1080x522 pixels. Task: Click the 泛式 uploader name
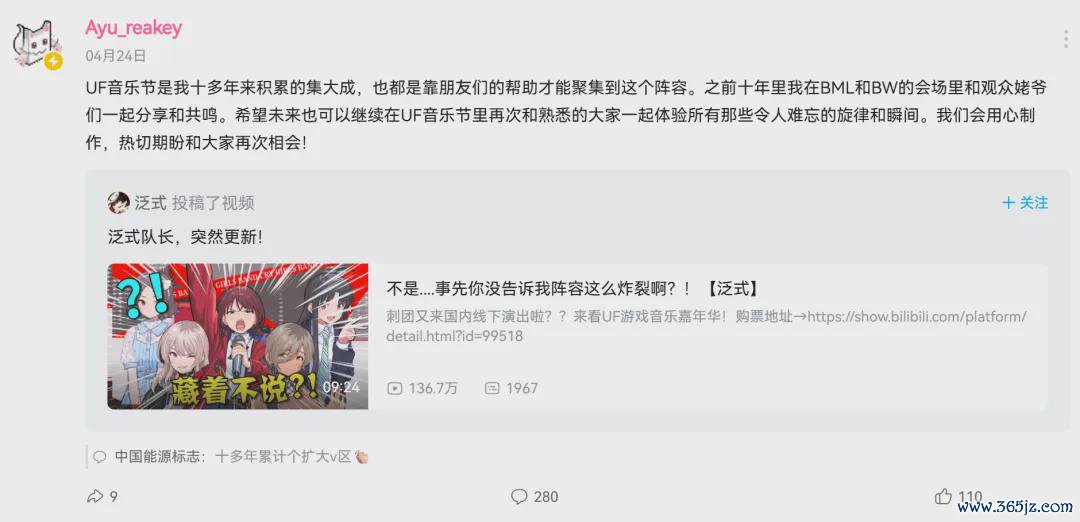click(x=151, y=202)
